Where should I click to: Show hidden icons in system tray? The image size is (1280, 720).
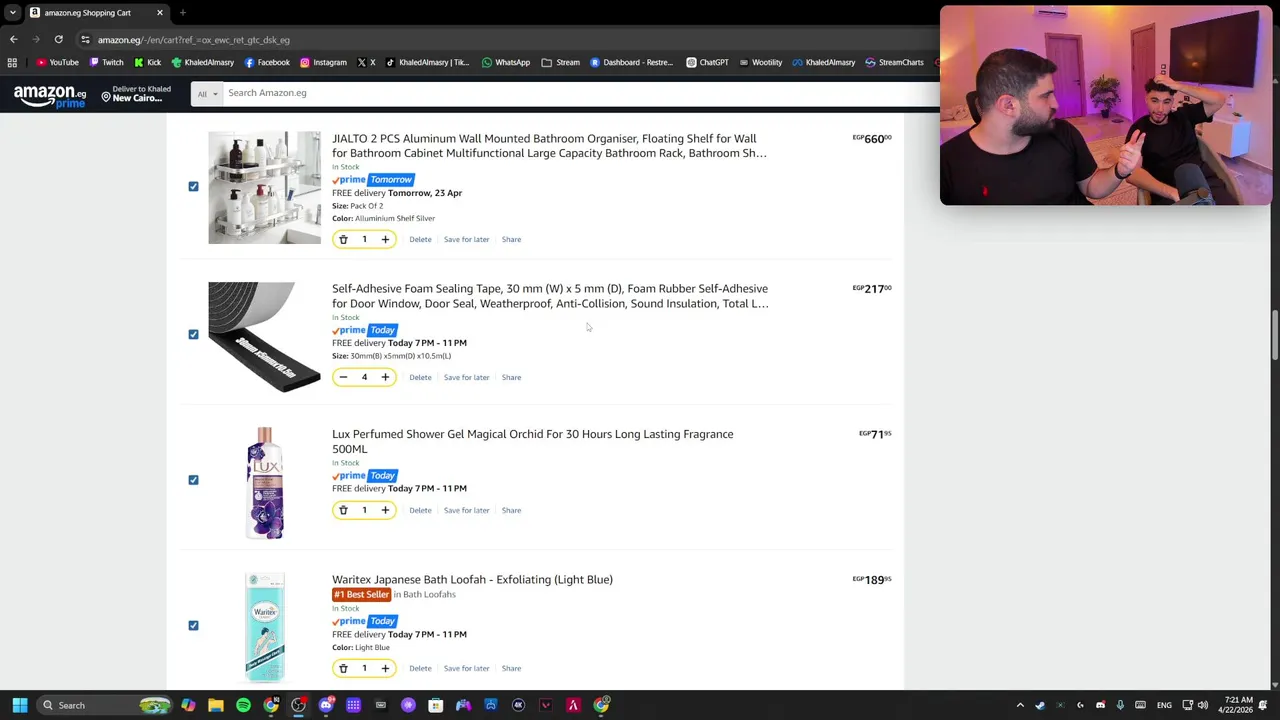(x=1020, y=705)
